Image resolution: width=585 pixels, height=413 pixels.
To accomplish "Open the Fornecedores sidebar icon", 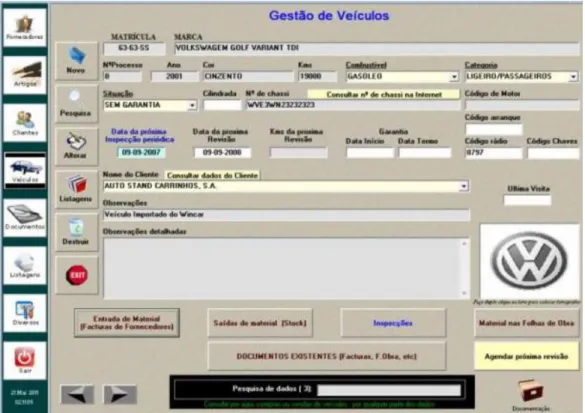I will [25, 27].
